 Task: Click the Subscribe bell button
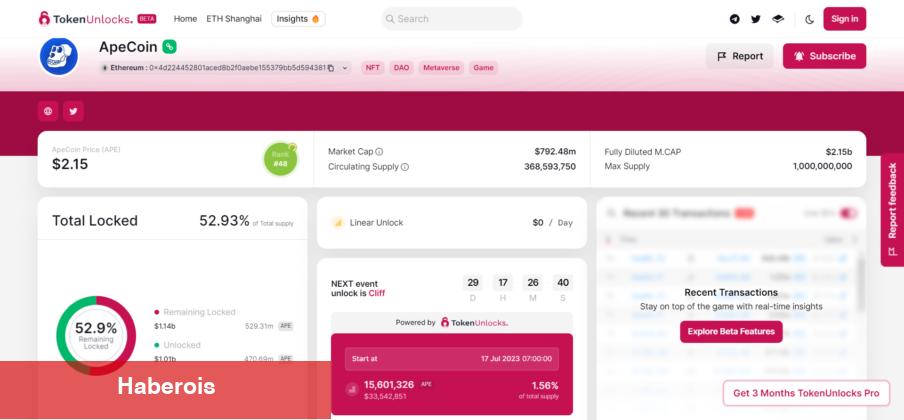[x=824, y=56]
